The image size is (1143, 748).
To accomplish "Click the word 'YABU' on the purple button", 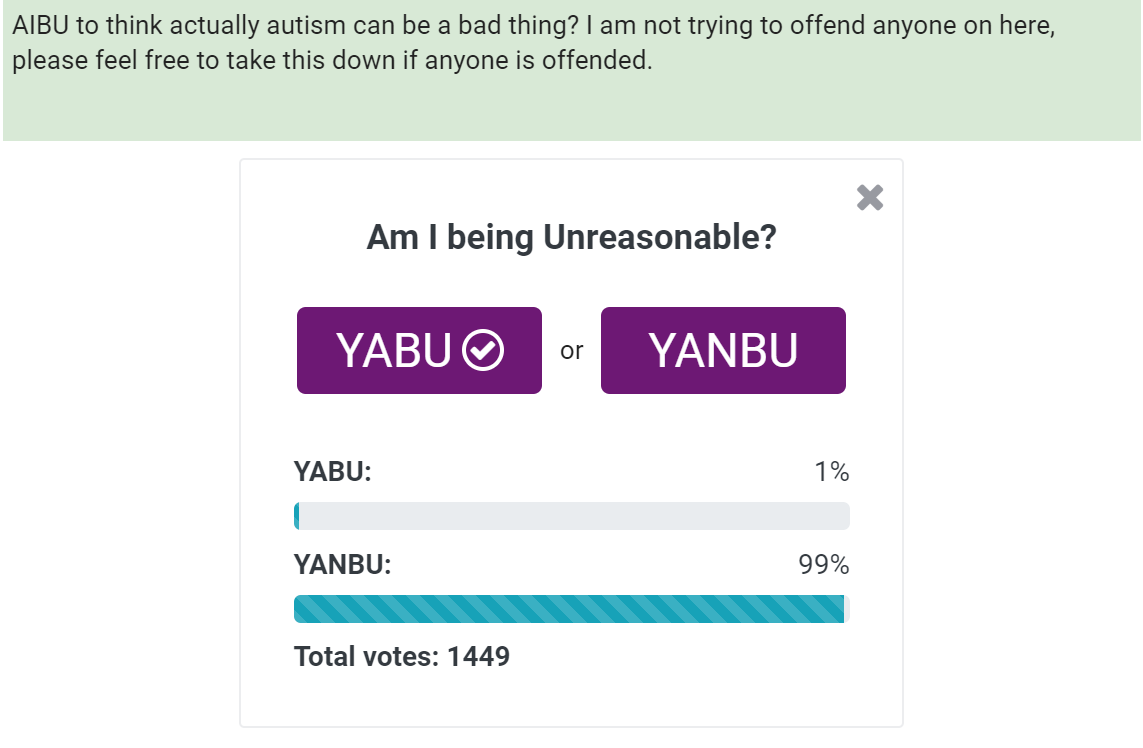I will pyautogui.click(x=394, y=351).
